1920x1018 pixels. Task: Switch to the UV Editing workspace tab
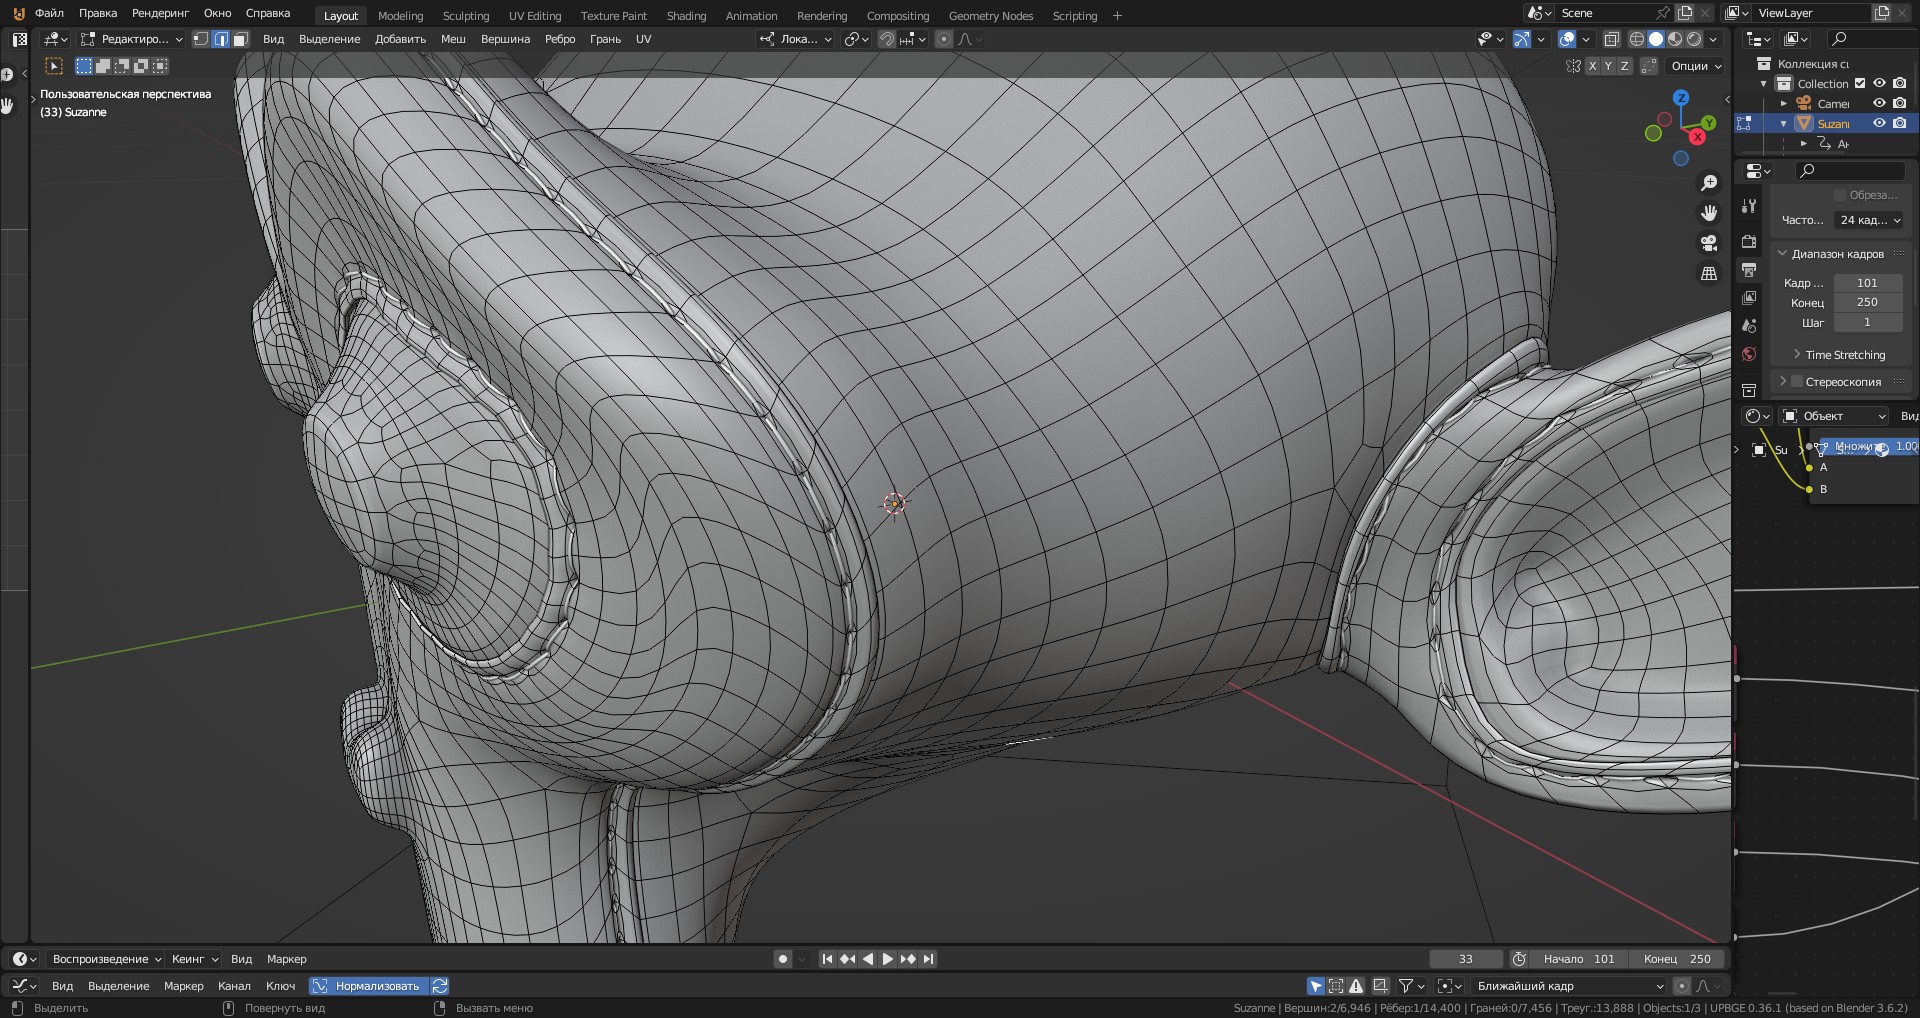pos(534,16)
